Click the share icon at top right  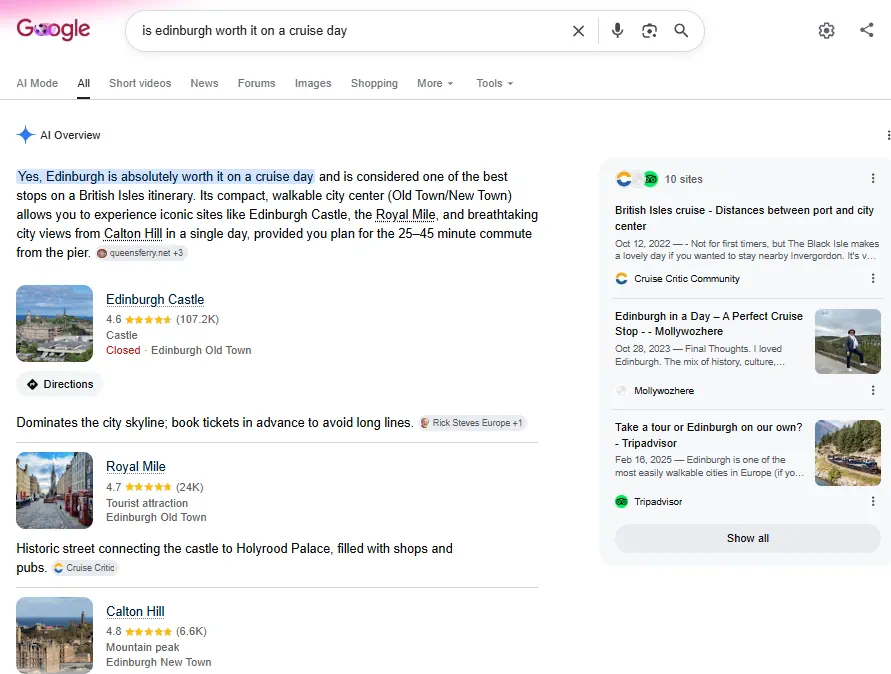point(867,30)
